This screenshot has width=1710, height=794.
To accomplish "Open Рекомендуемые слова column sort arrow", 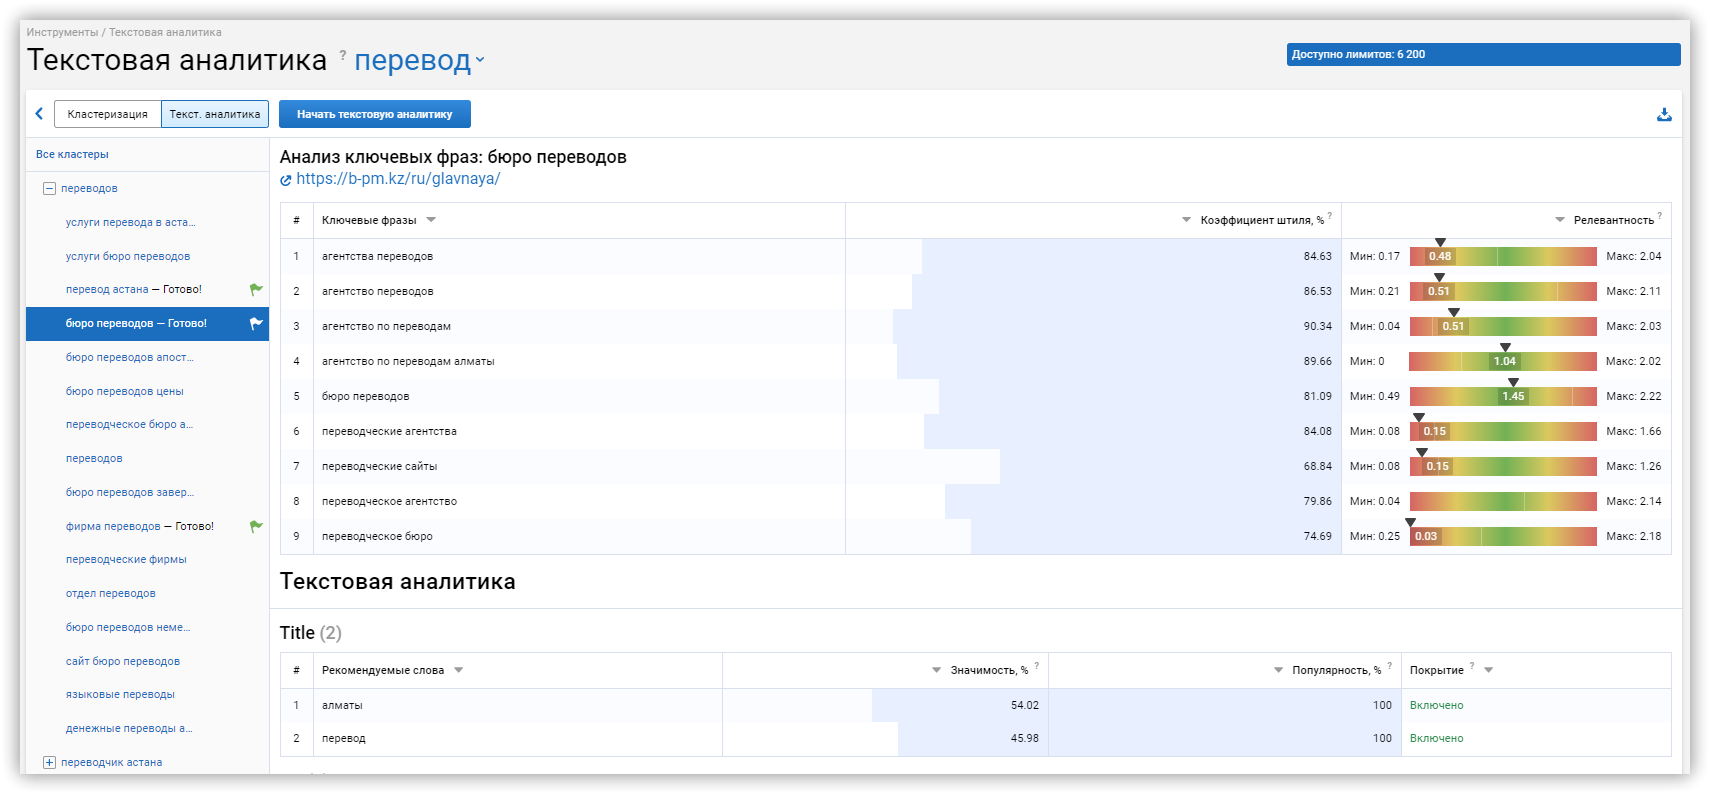I will 459,670.
